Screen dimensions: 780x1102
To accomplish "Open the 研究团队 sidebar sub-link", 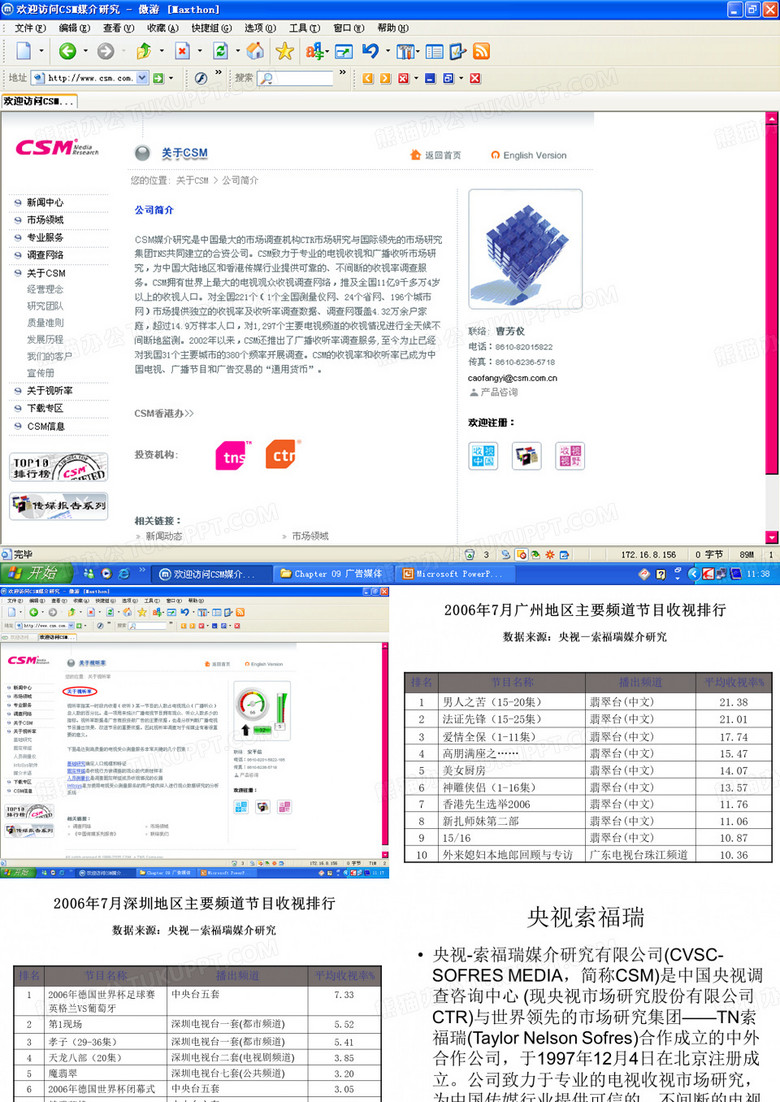I will tap(45, 306).
